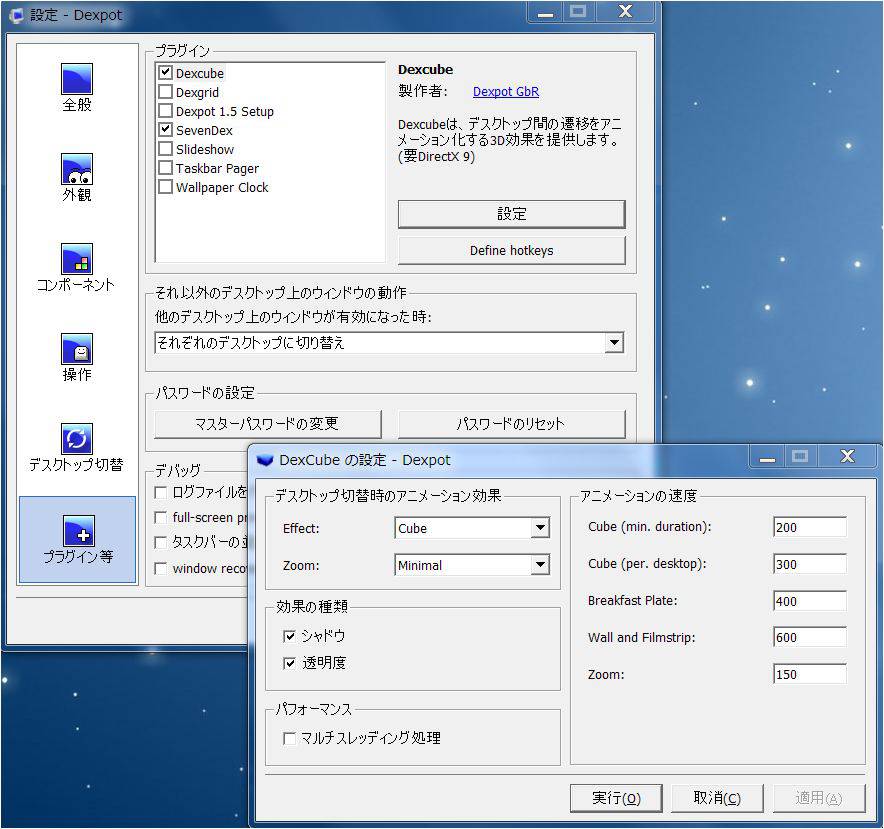Toggle the シャドウ (shadow) effect checkbox
This screenshot has height=829, width=884.
click(x=289, y=637)
